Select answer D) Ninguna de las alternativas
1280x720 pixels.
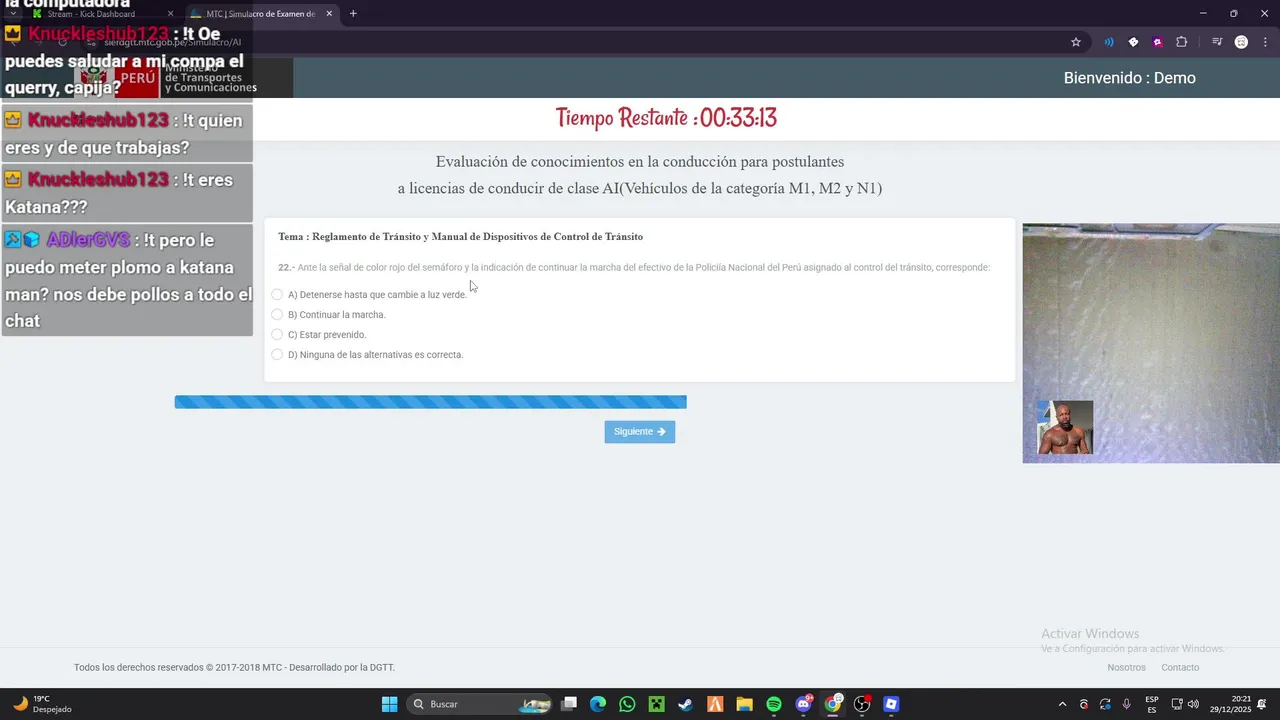click(x=277, y=355)
